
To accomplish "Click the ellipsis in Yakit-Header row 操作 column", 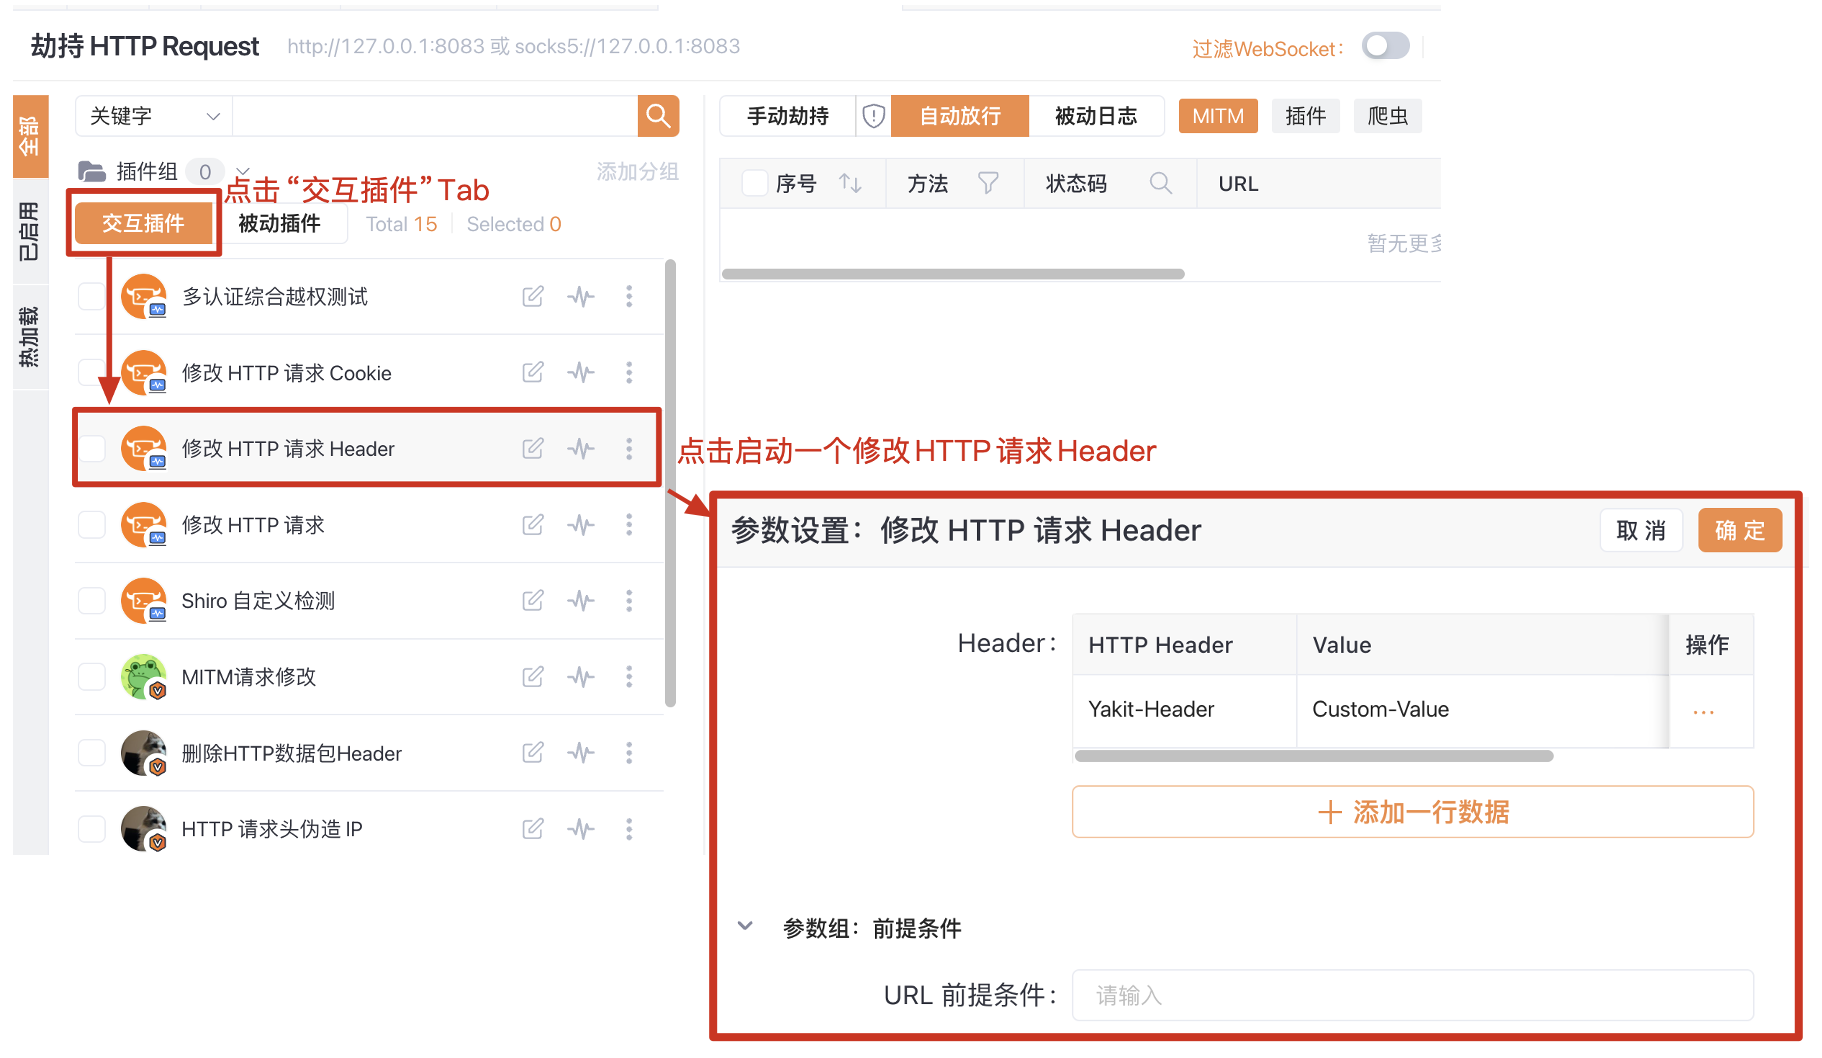I will pyautogui.click(x=1704, y=712).
